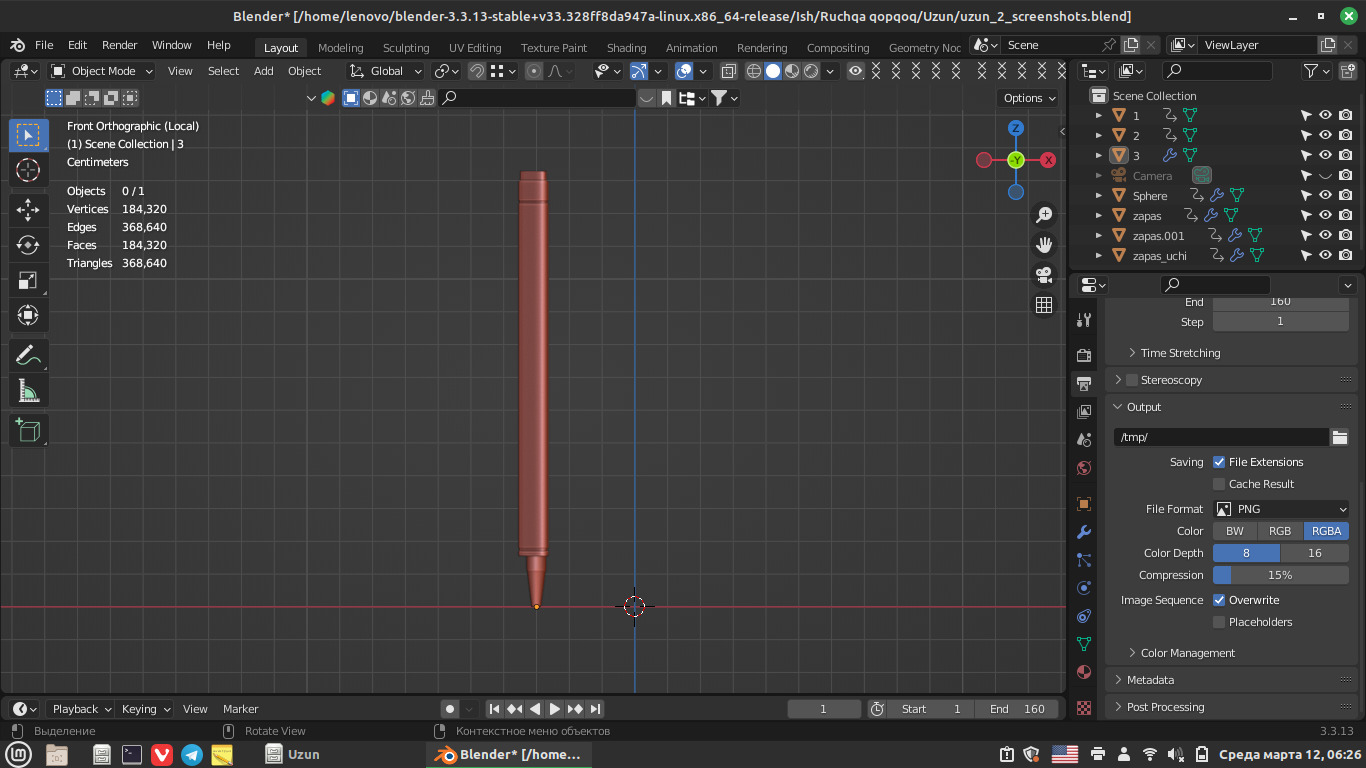Open the File Format PNG dropdown
Screen dimensions: 1366x768
(x=1281, y=509)
